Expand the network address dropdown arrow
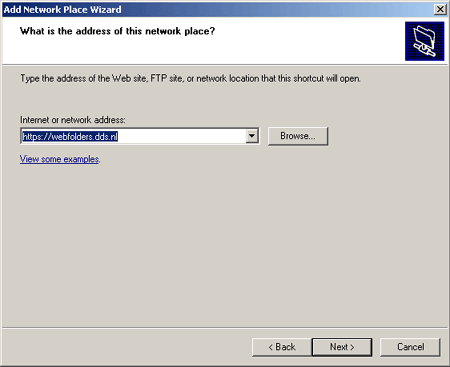Viewport: 450px width, 367px height. (252, 136)
